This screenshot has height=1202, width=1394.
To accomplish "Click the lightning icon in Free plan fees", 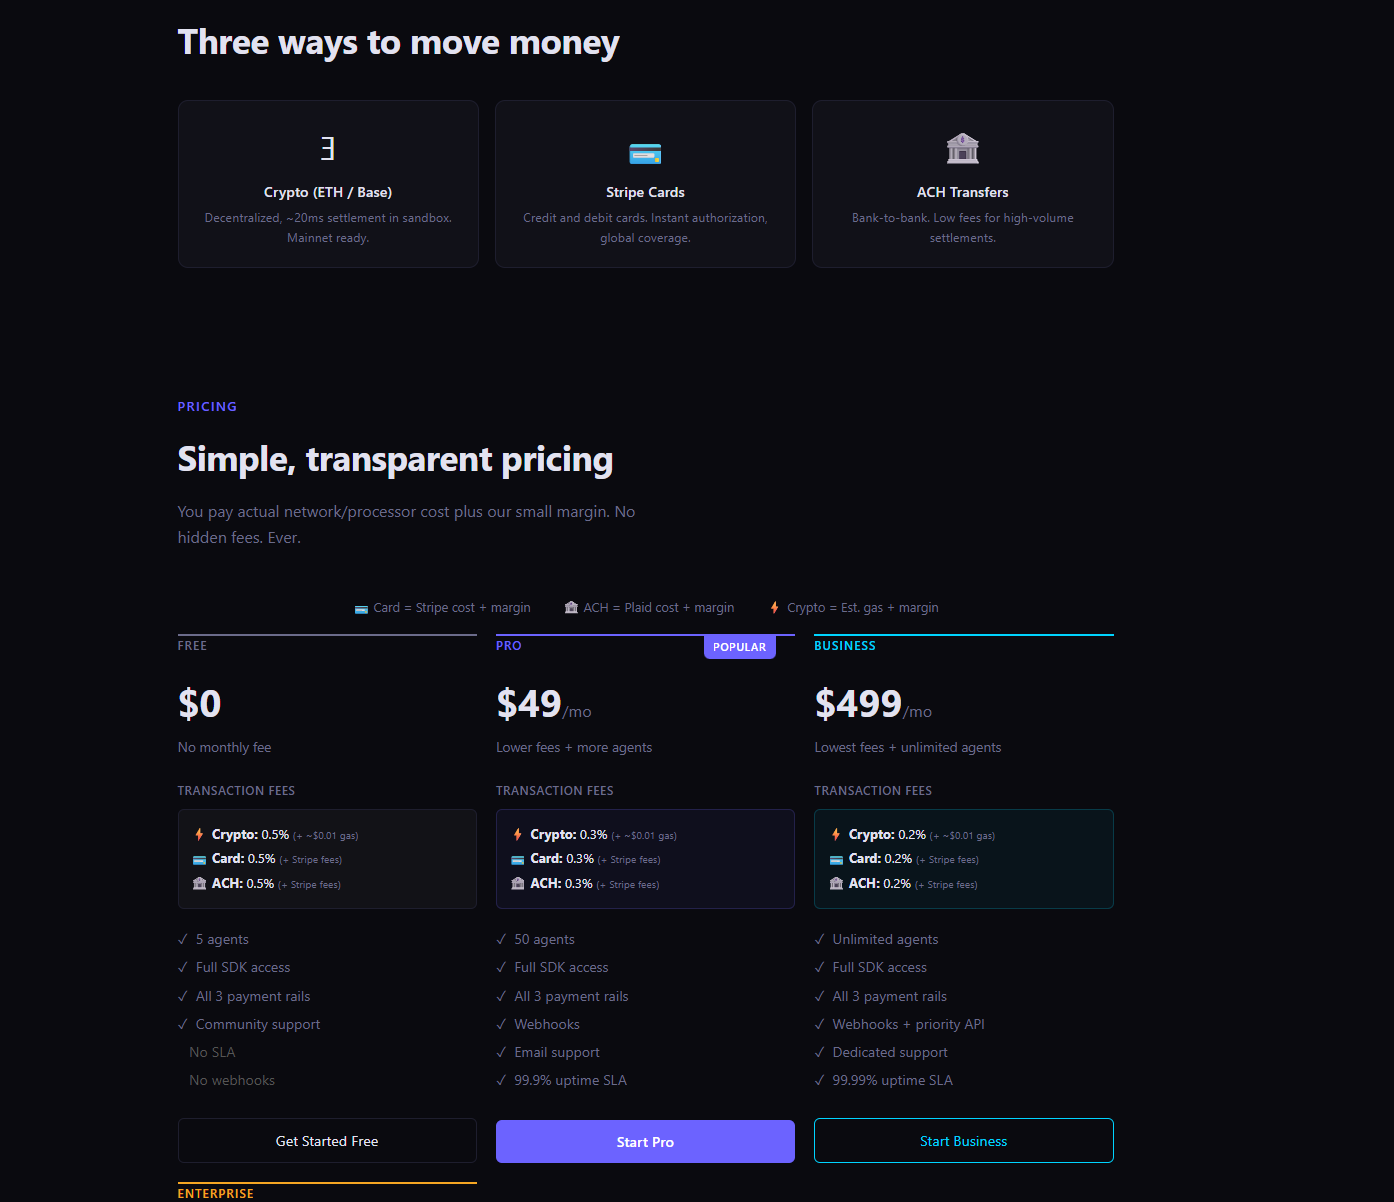I will (x=198, y=834).
